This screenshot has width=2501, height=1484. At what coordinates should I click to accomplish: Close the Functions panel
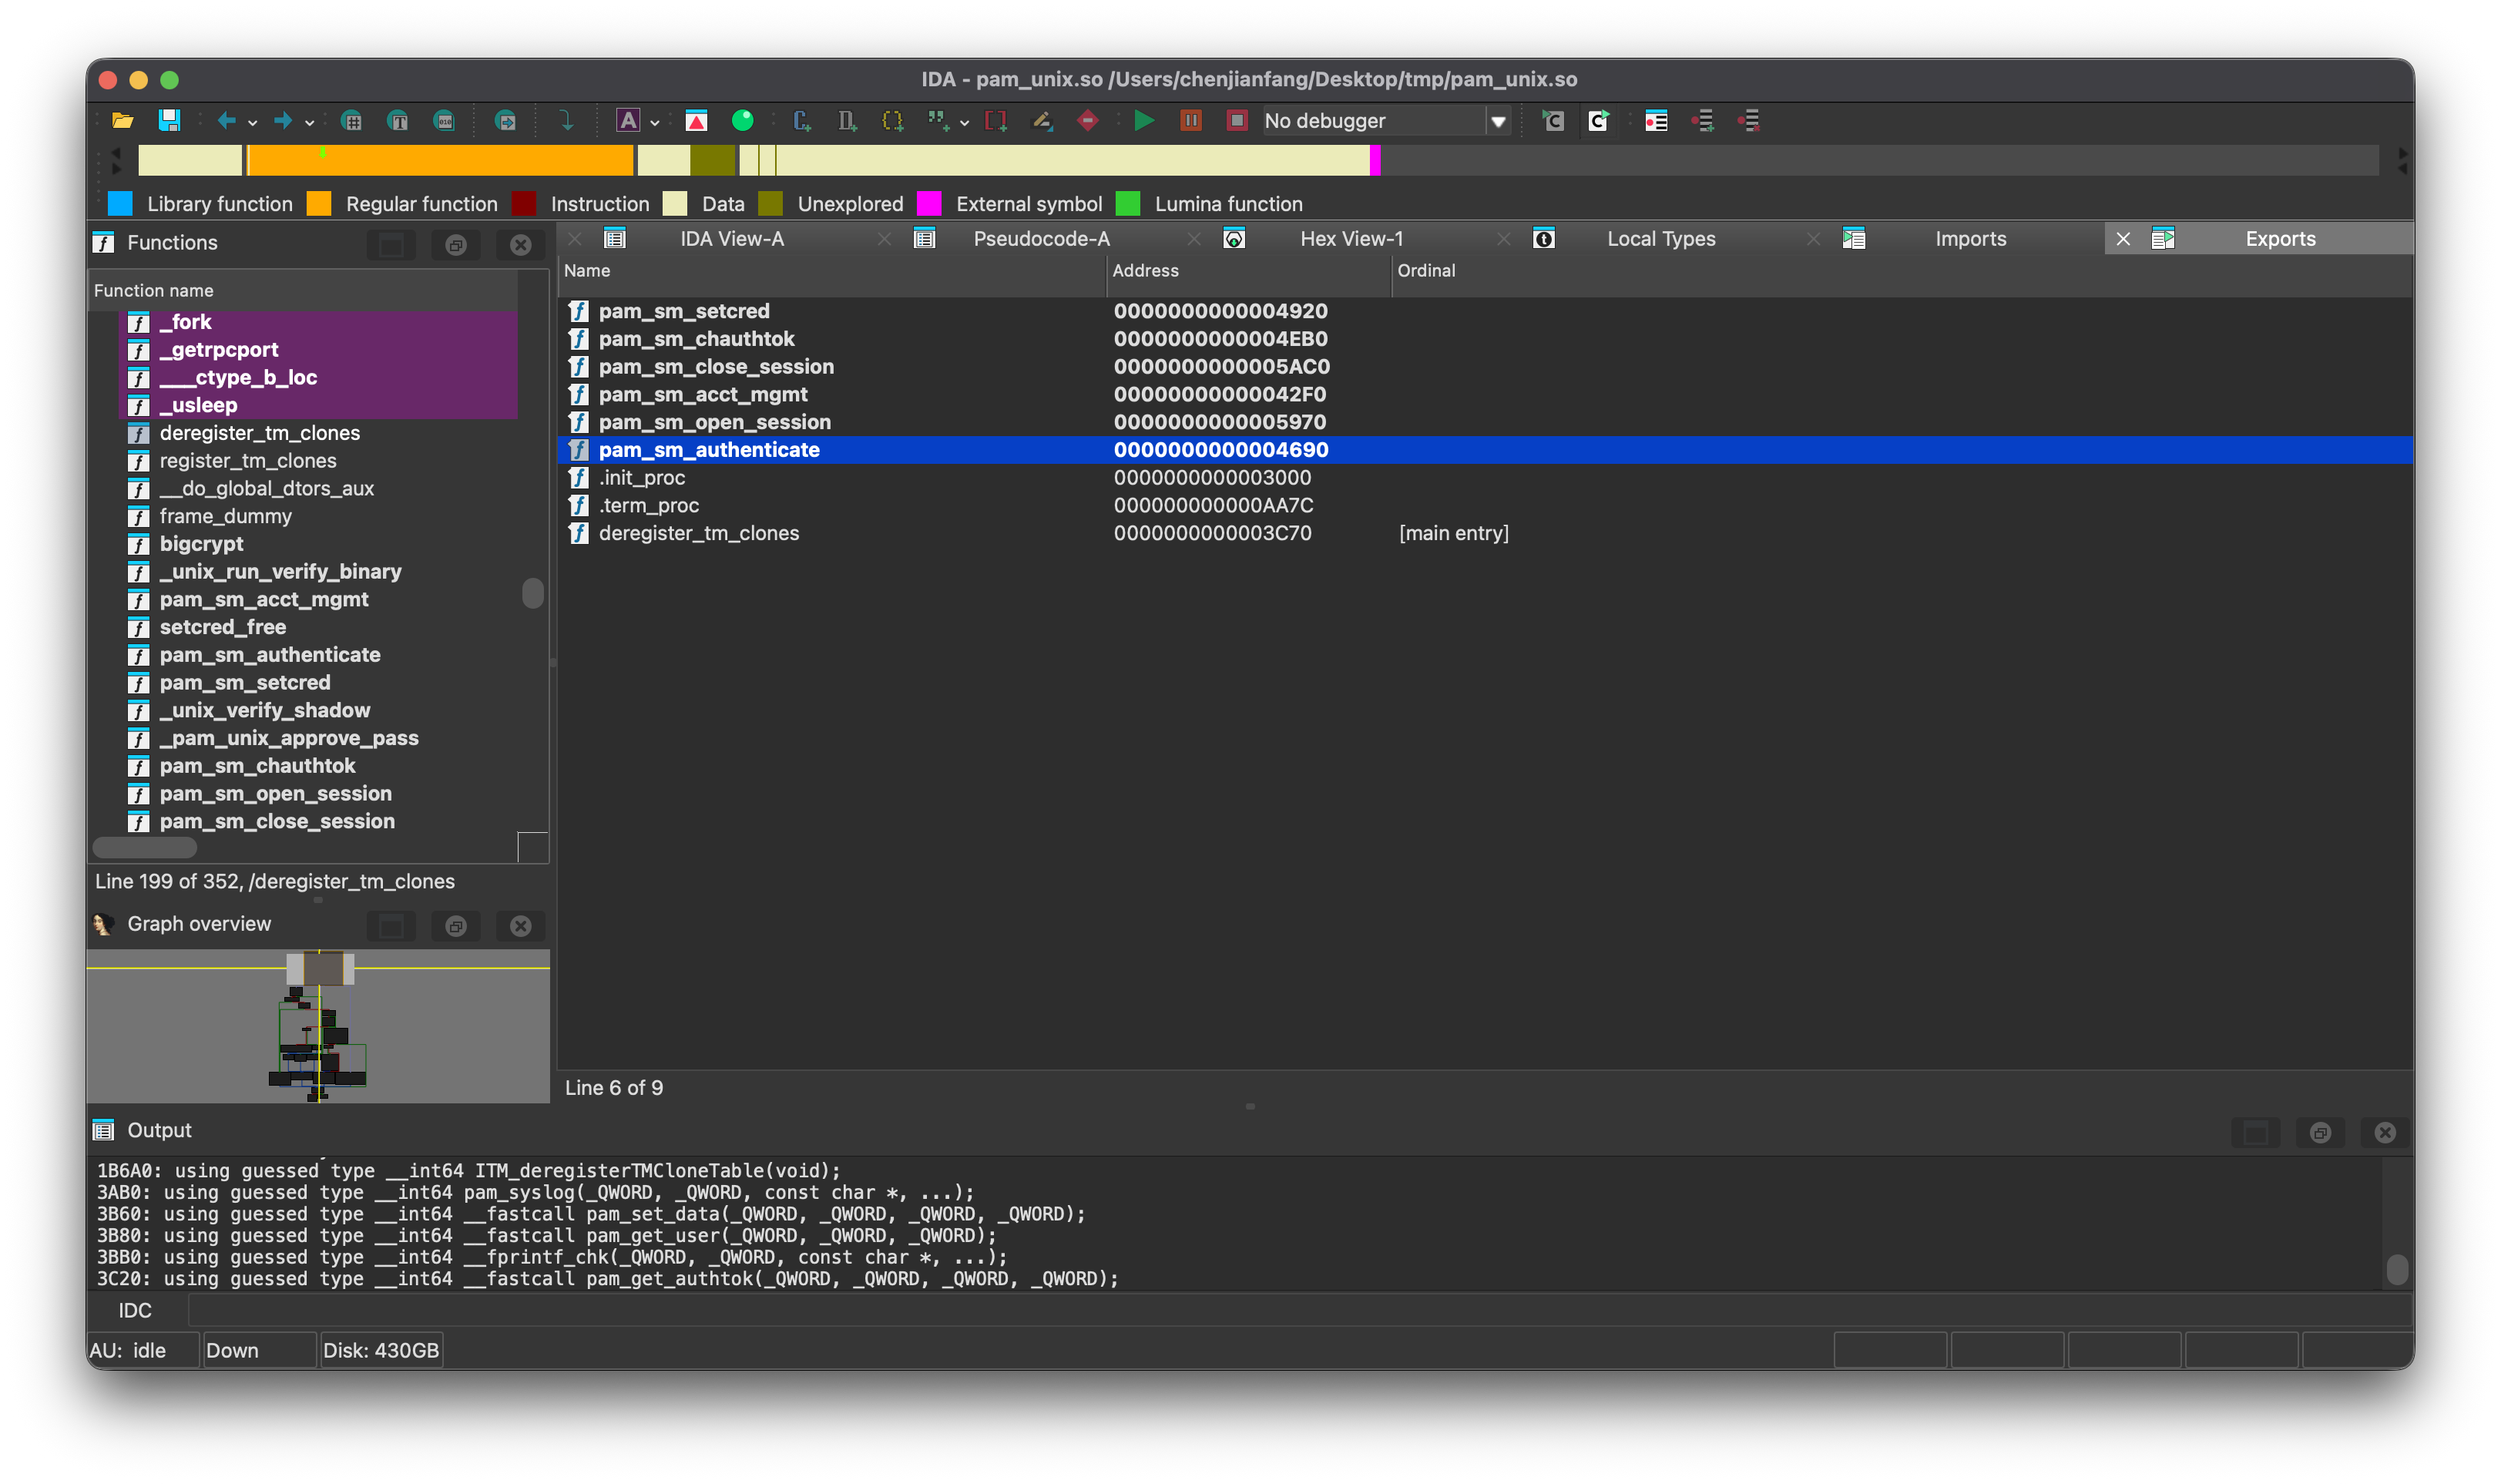tap(521, 245)
